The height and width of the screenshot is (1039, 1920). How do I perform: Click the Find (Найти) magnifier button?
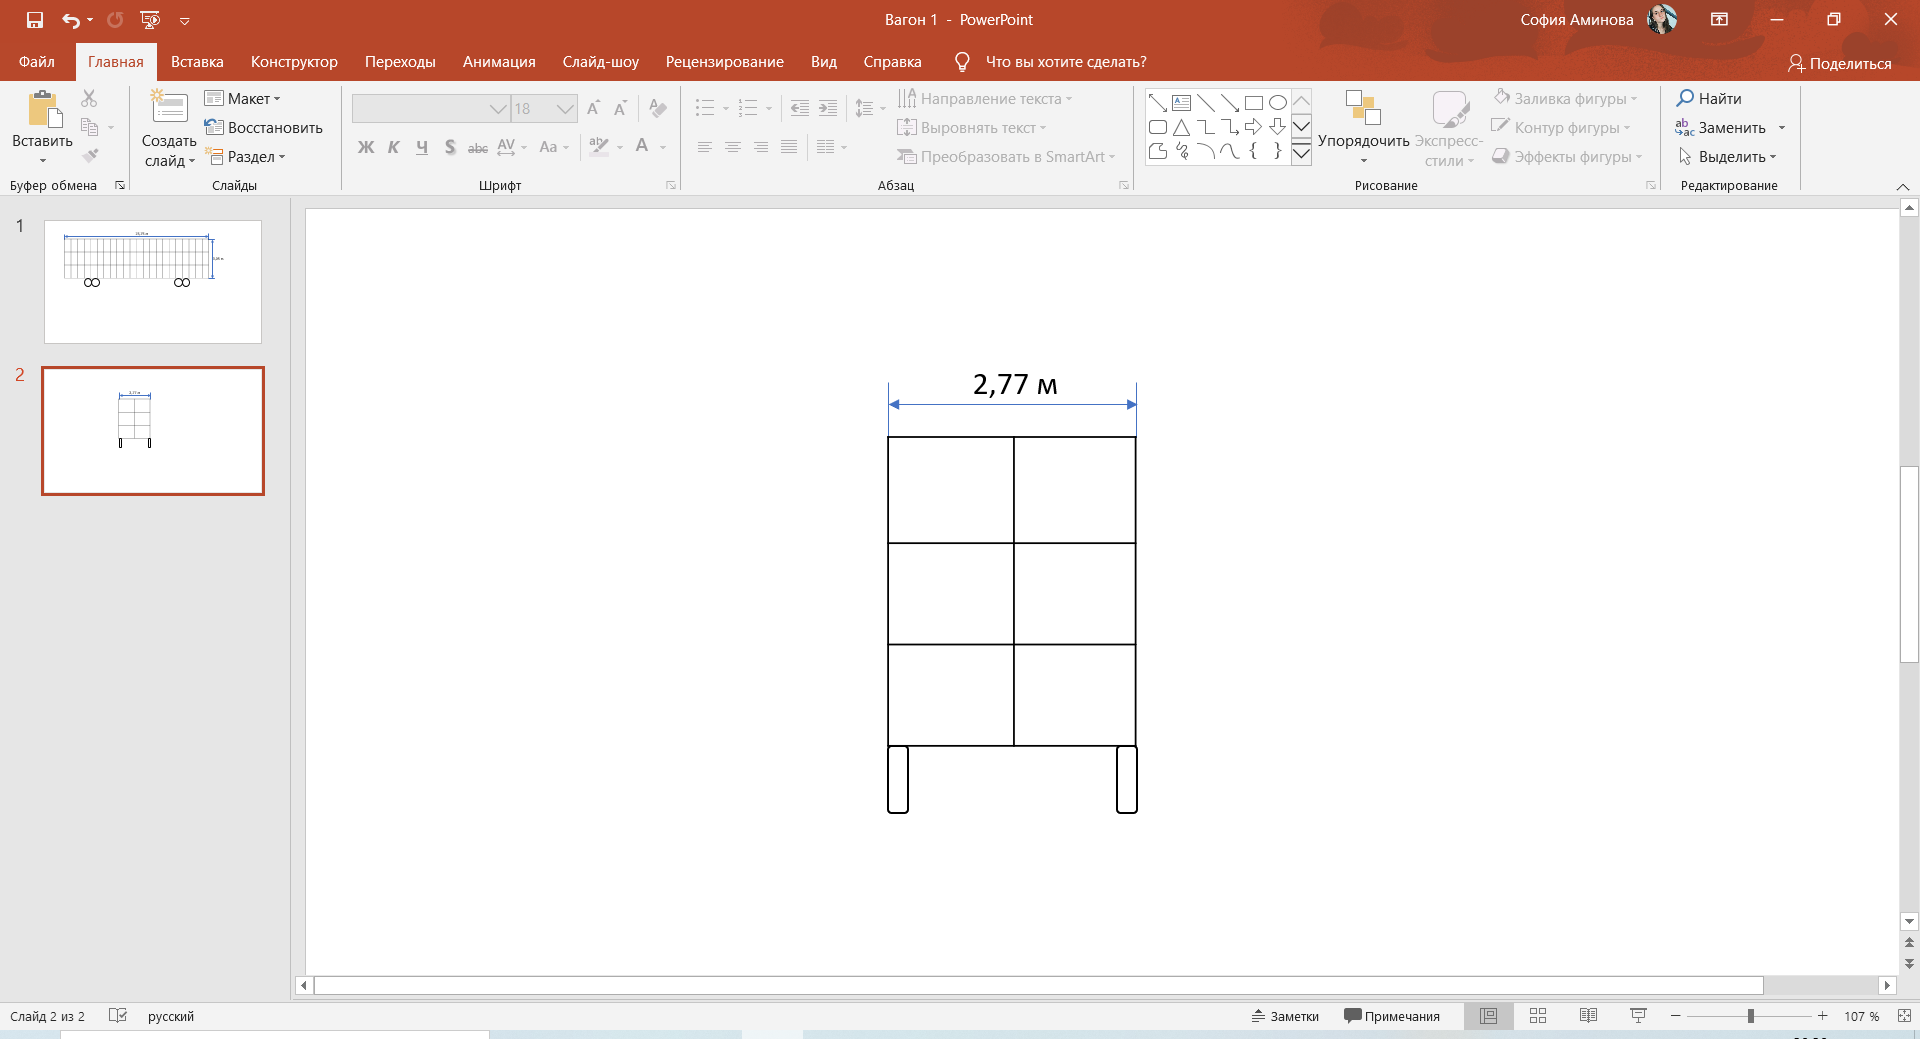point(1709,98)
